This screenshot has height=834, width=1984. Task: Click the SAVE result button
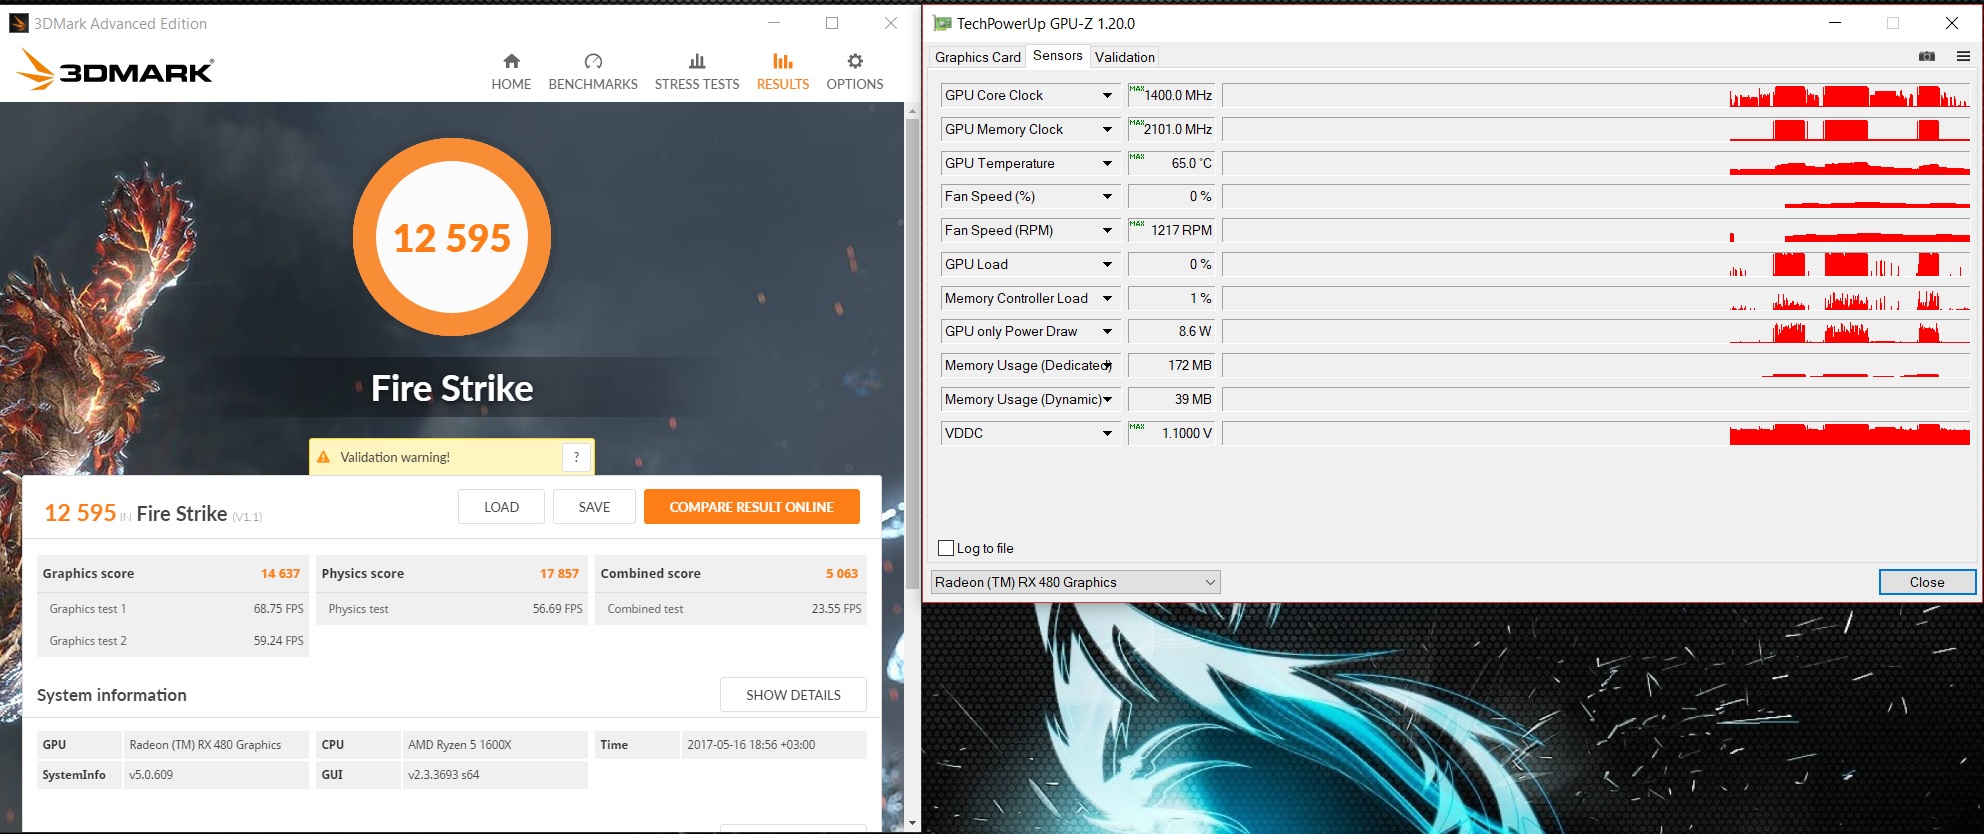[594, 507]
